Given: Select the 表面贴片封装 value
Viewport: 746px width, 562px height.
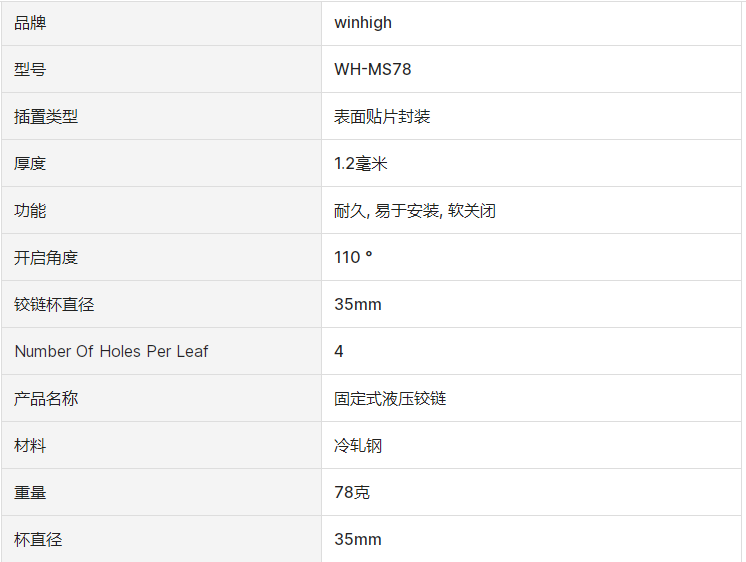Looking at the screenshot, I should [382, 117].
